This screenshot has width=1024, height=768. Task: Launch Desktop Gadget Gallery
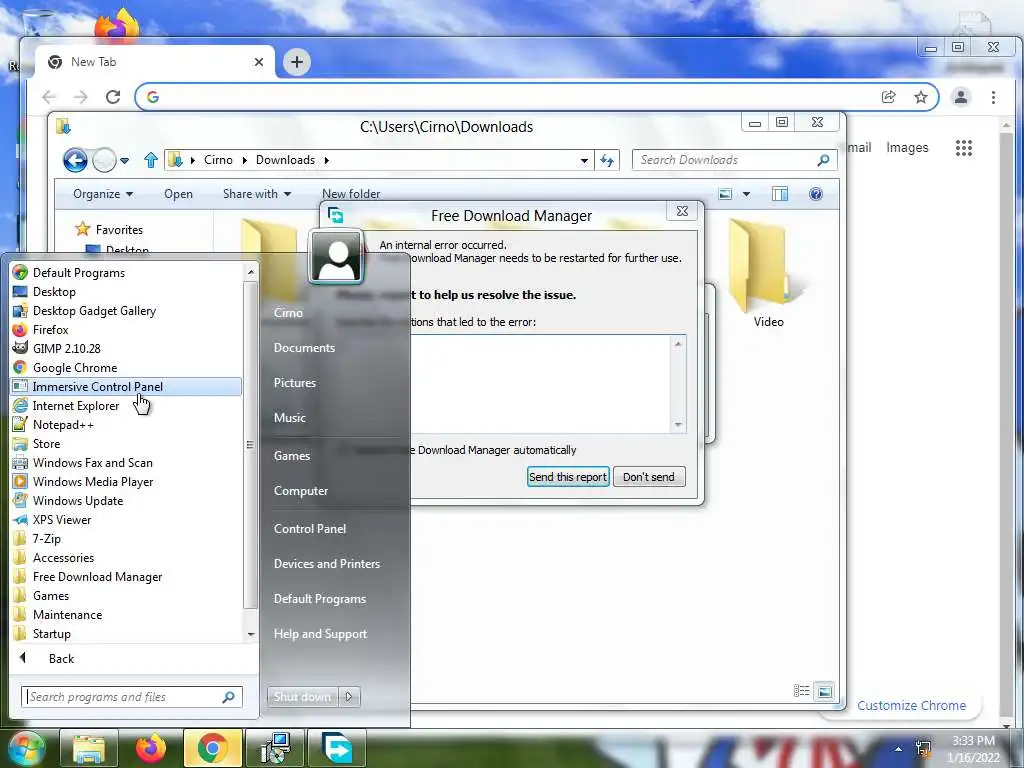(94, 311)
